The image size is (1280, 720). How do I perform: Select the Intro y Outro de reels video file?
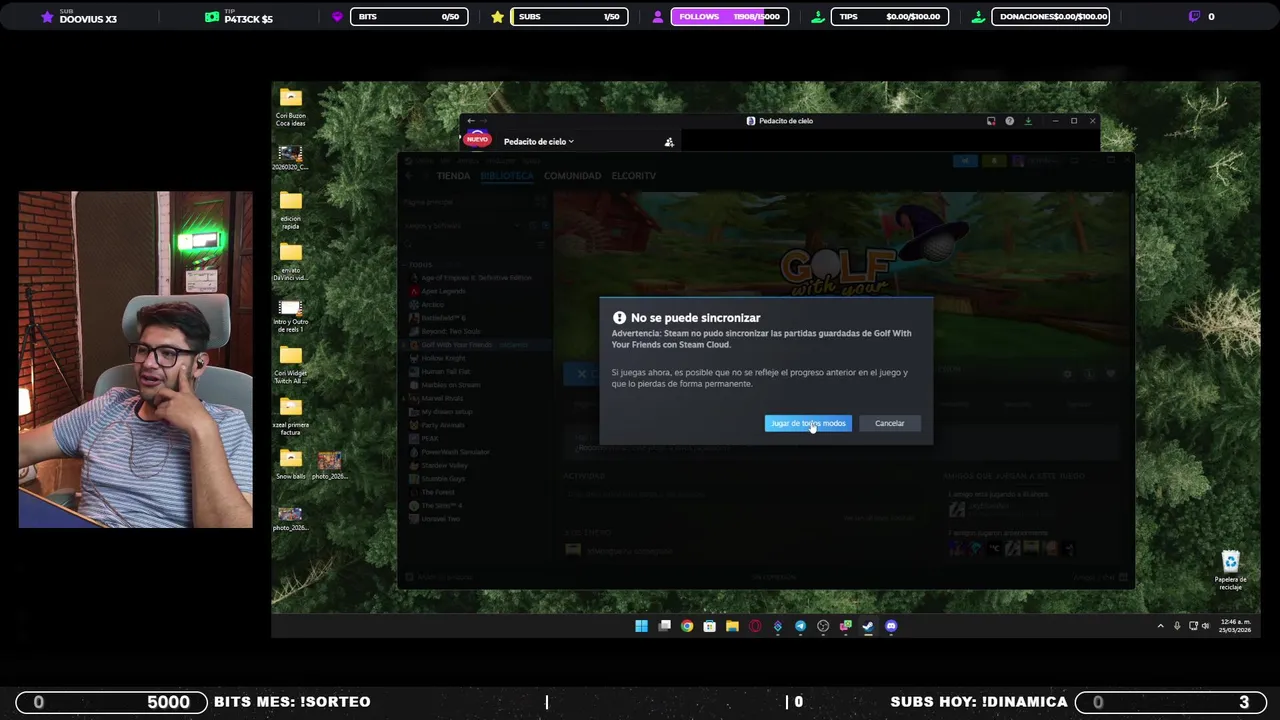[x=291, y=315]
